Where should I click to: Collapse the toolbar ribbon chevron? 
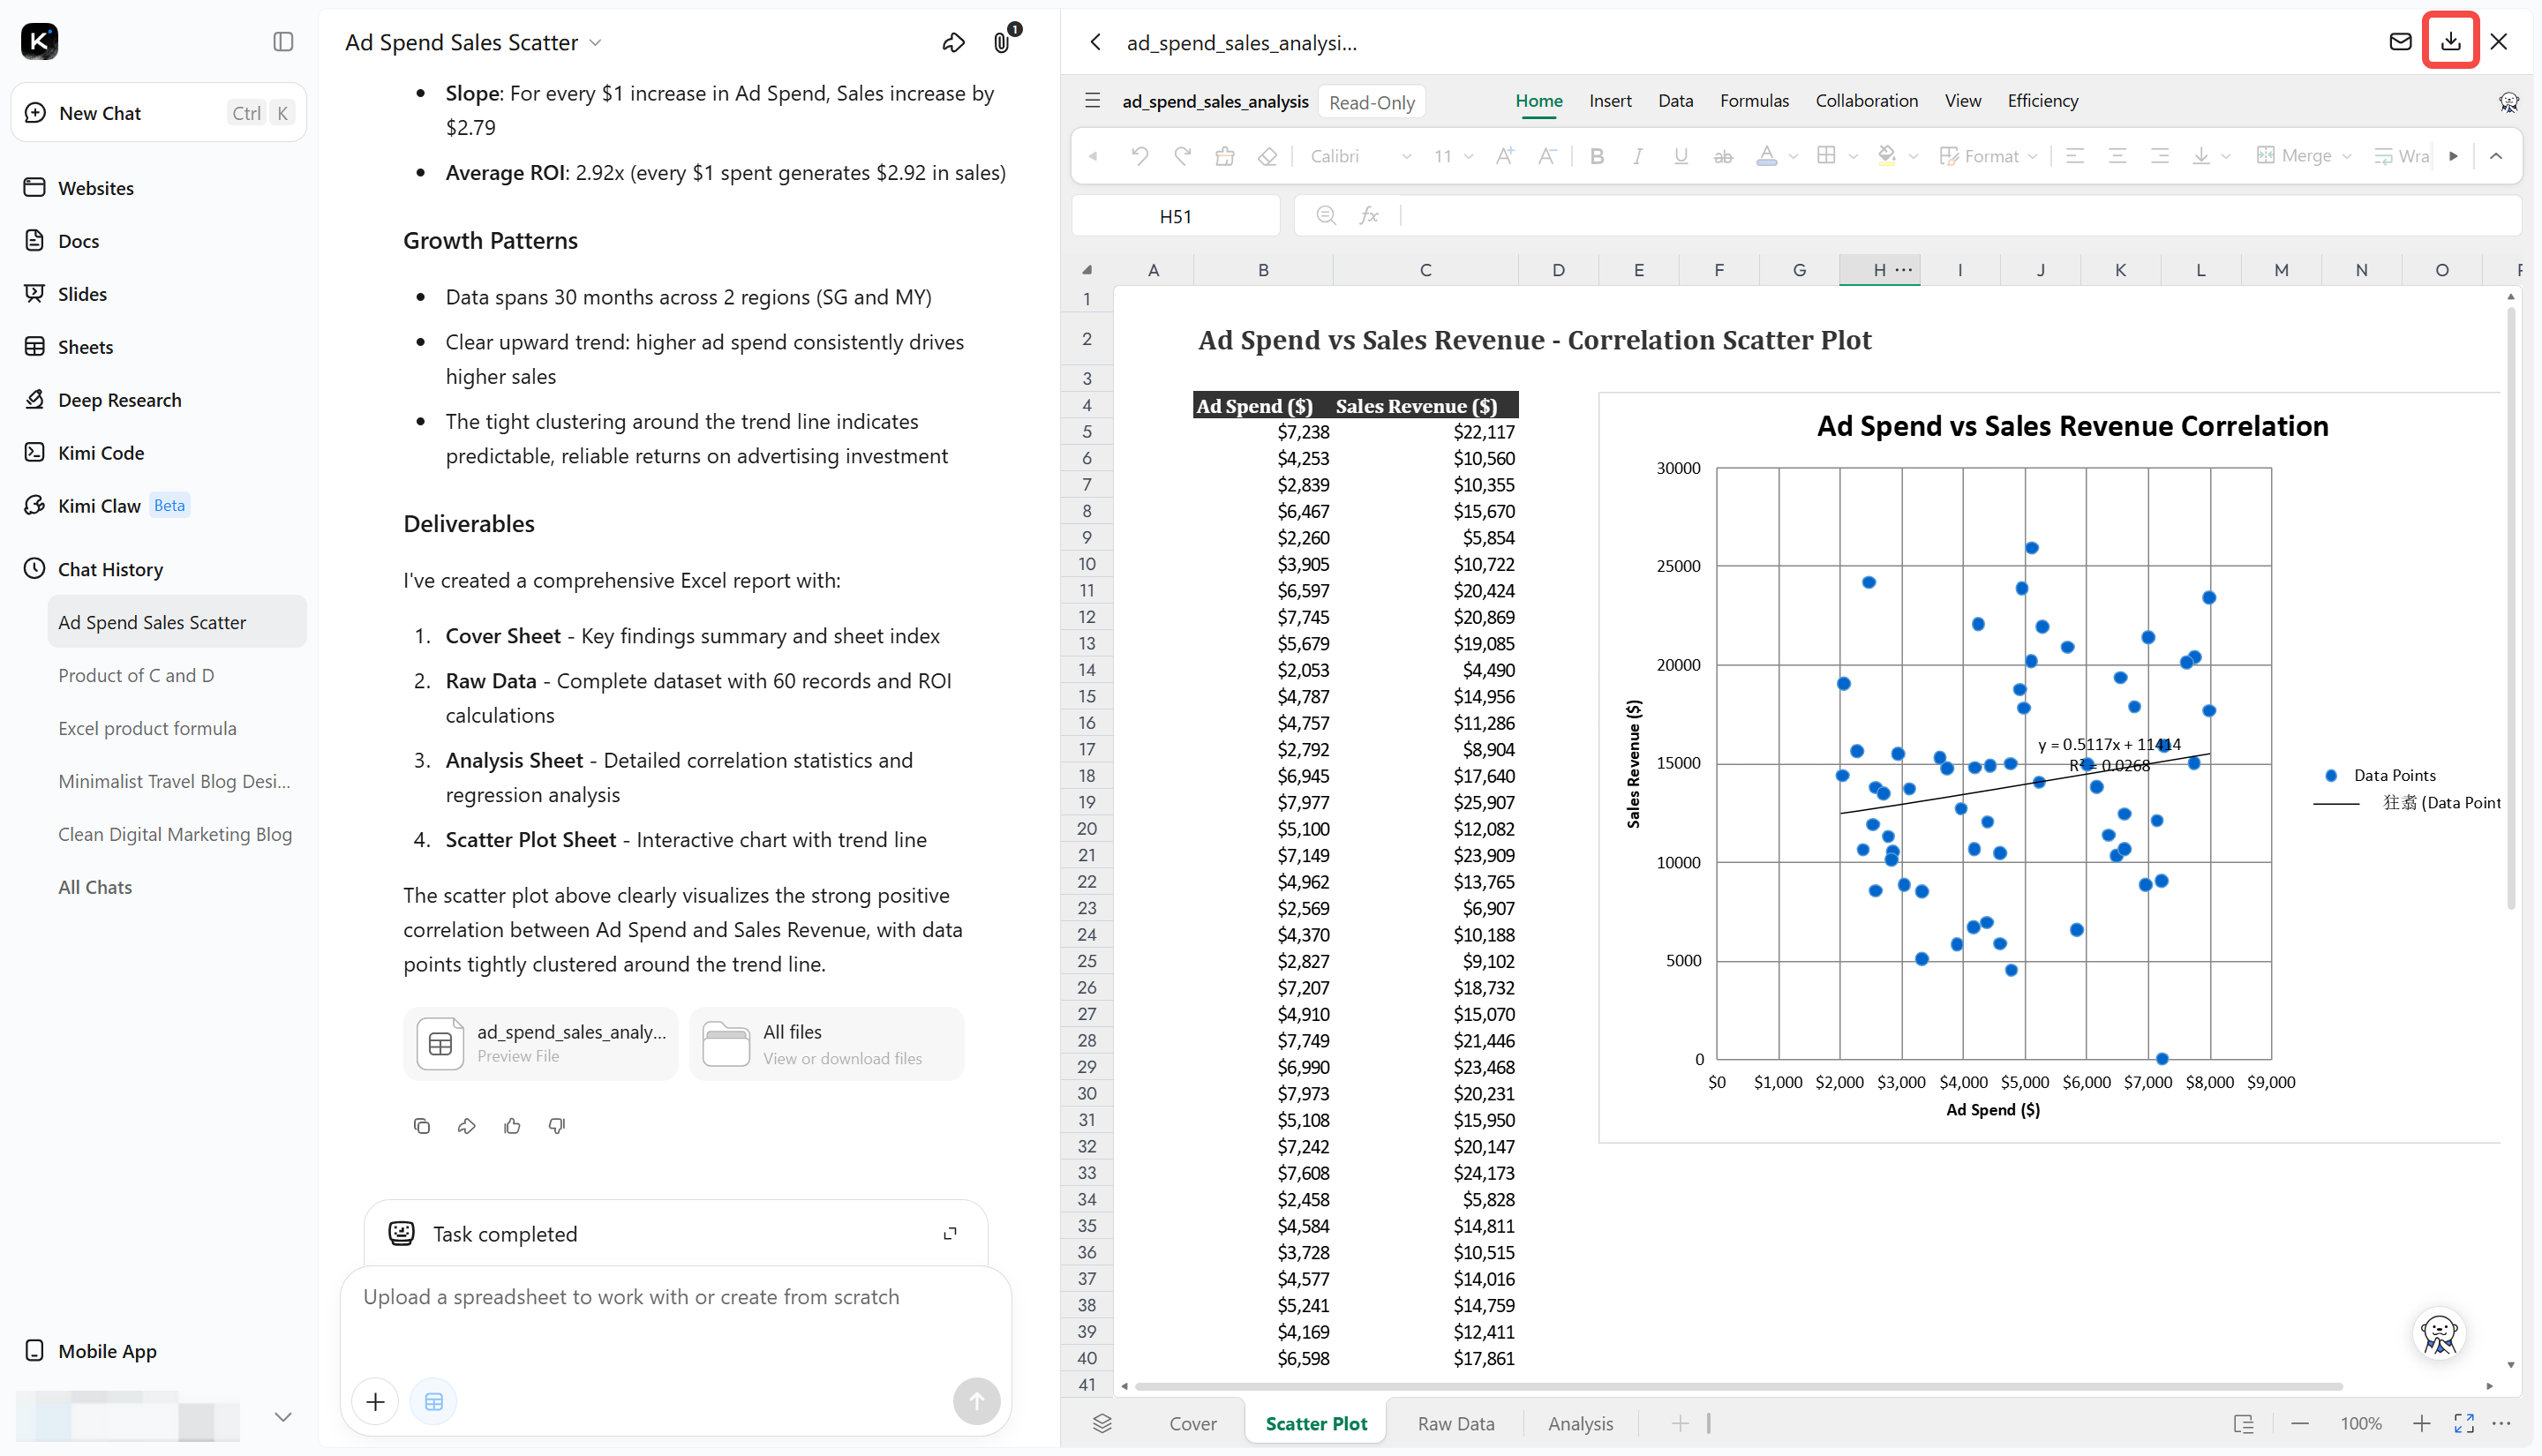2495,156
